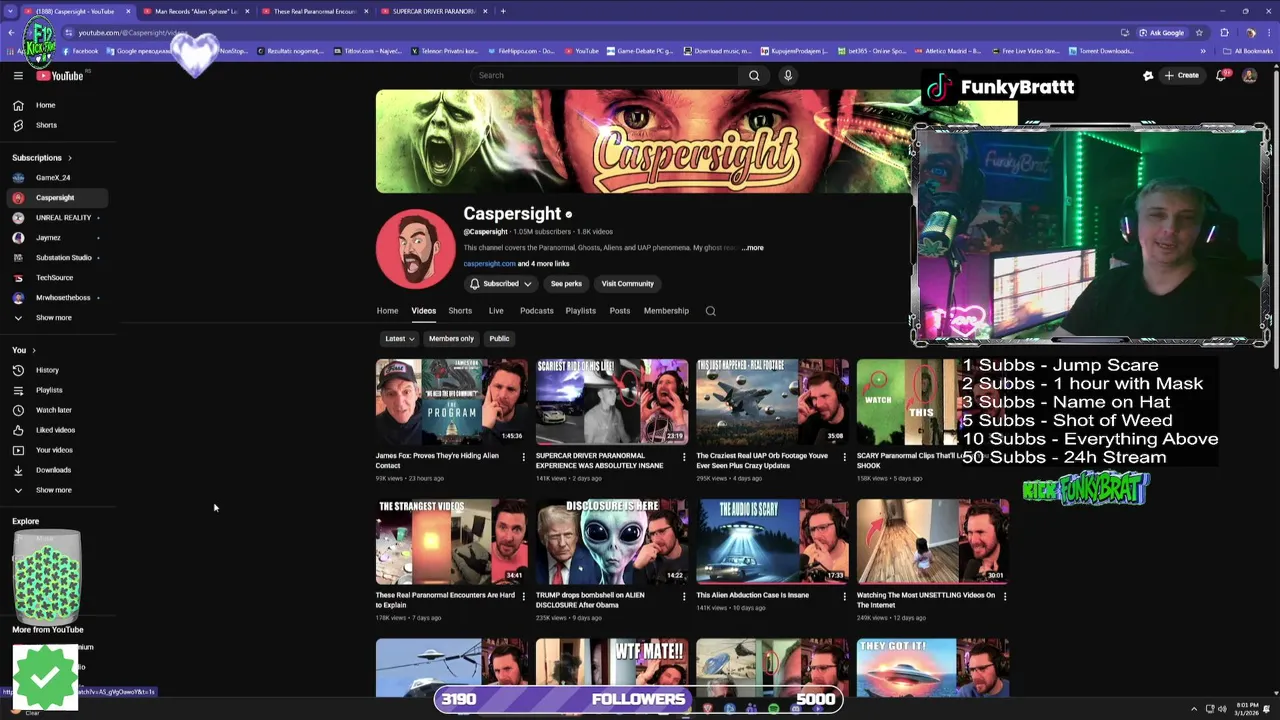Viewport: 1280px width, 720px height.
Task: Switch to channel Shorts tab
Action: (x=460, y=311)
